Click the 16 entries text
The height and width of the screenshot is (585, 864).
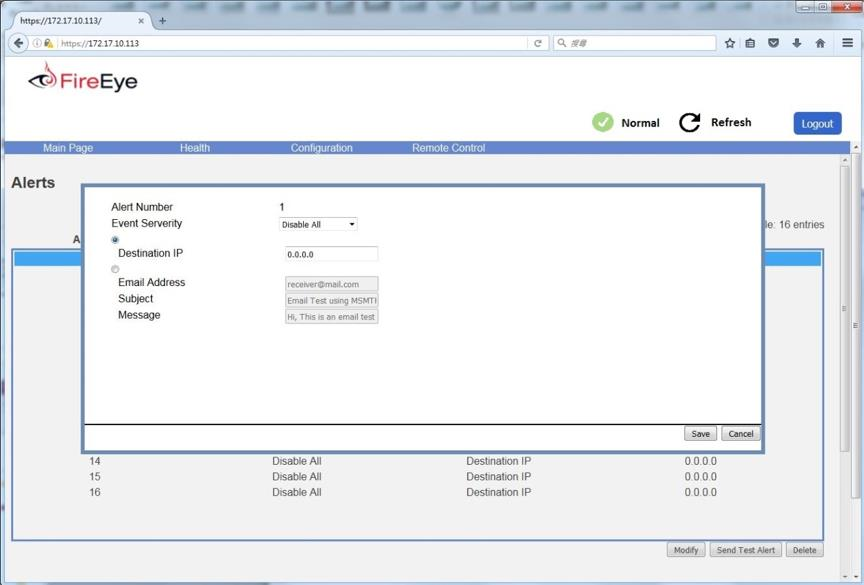(801, 225)
